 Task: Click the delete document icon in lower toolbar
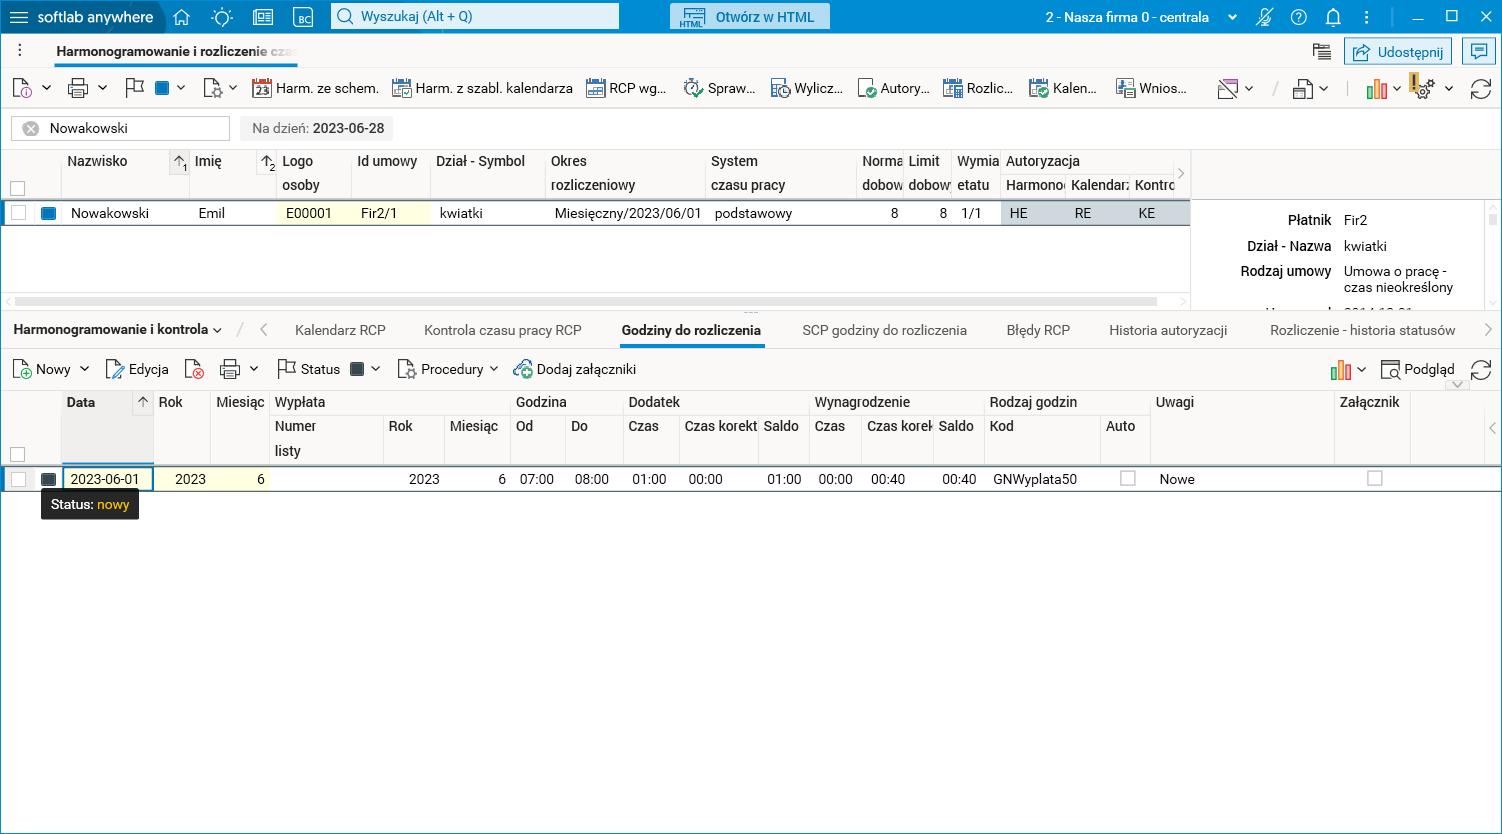click(x=194, y=369)
